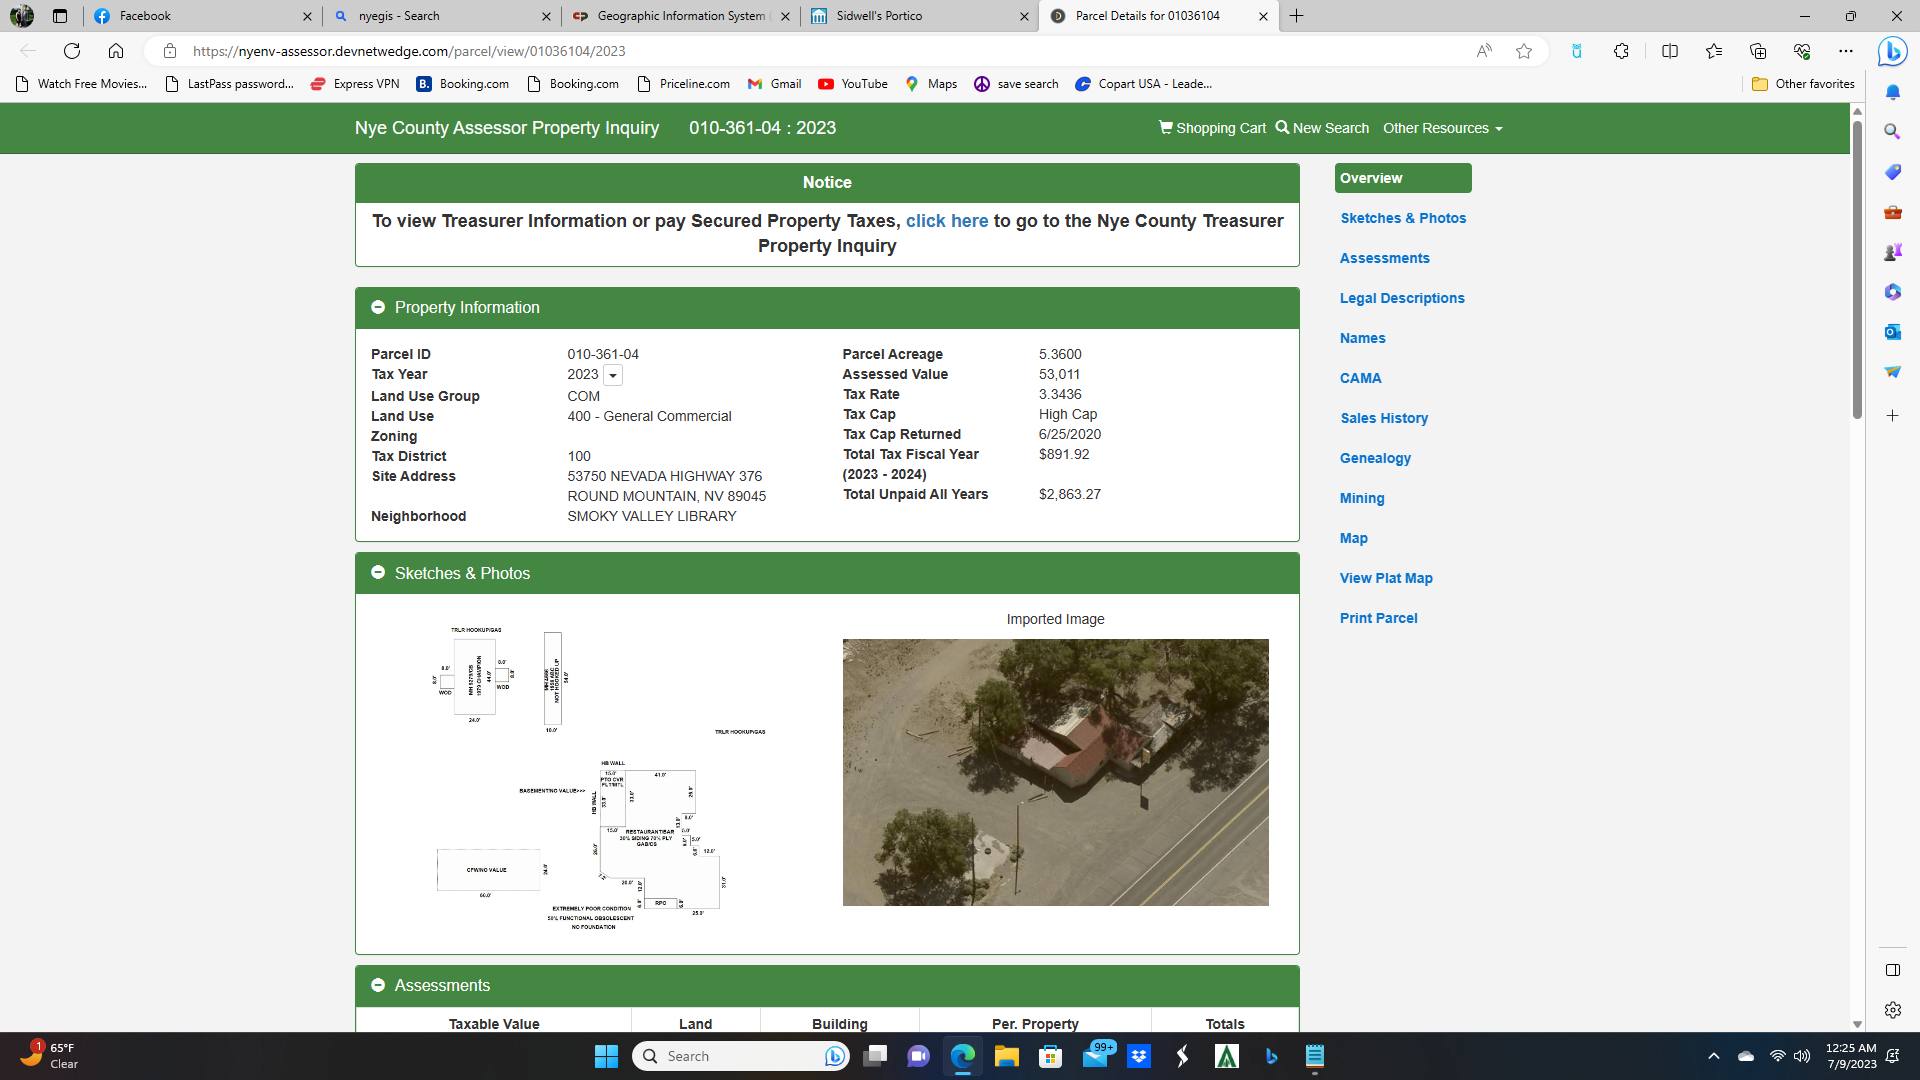Collapse the Property Information section
This screenshot has height=1080, width=1920.
(x=378, y=308)
